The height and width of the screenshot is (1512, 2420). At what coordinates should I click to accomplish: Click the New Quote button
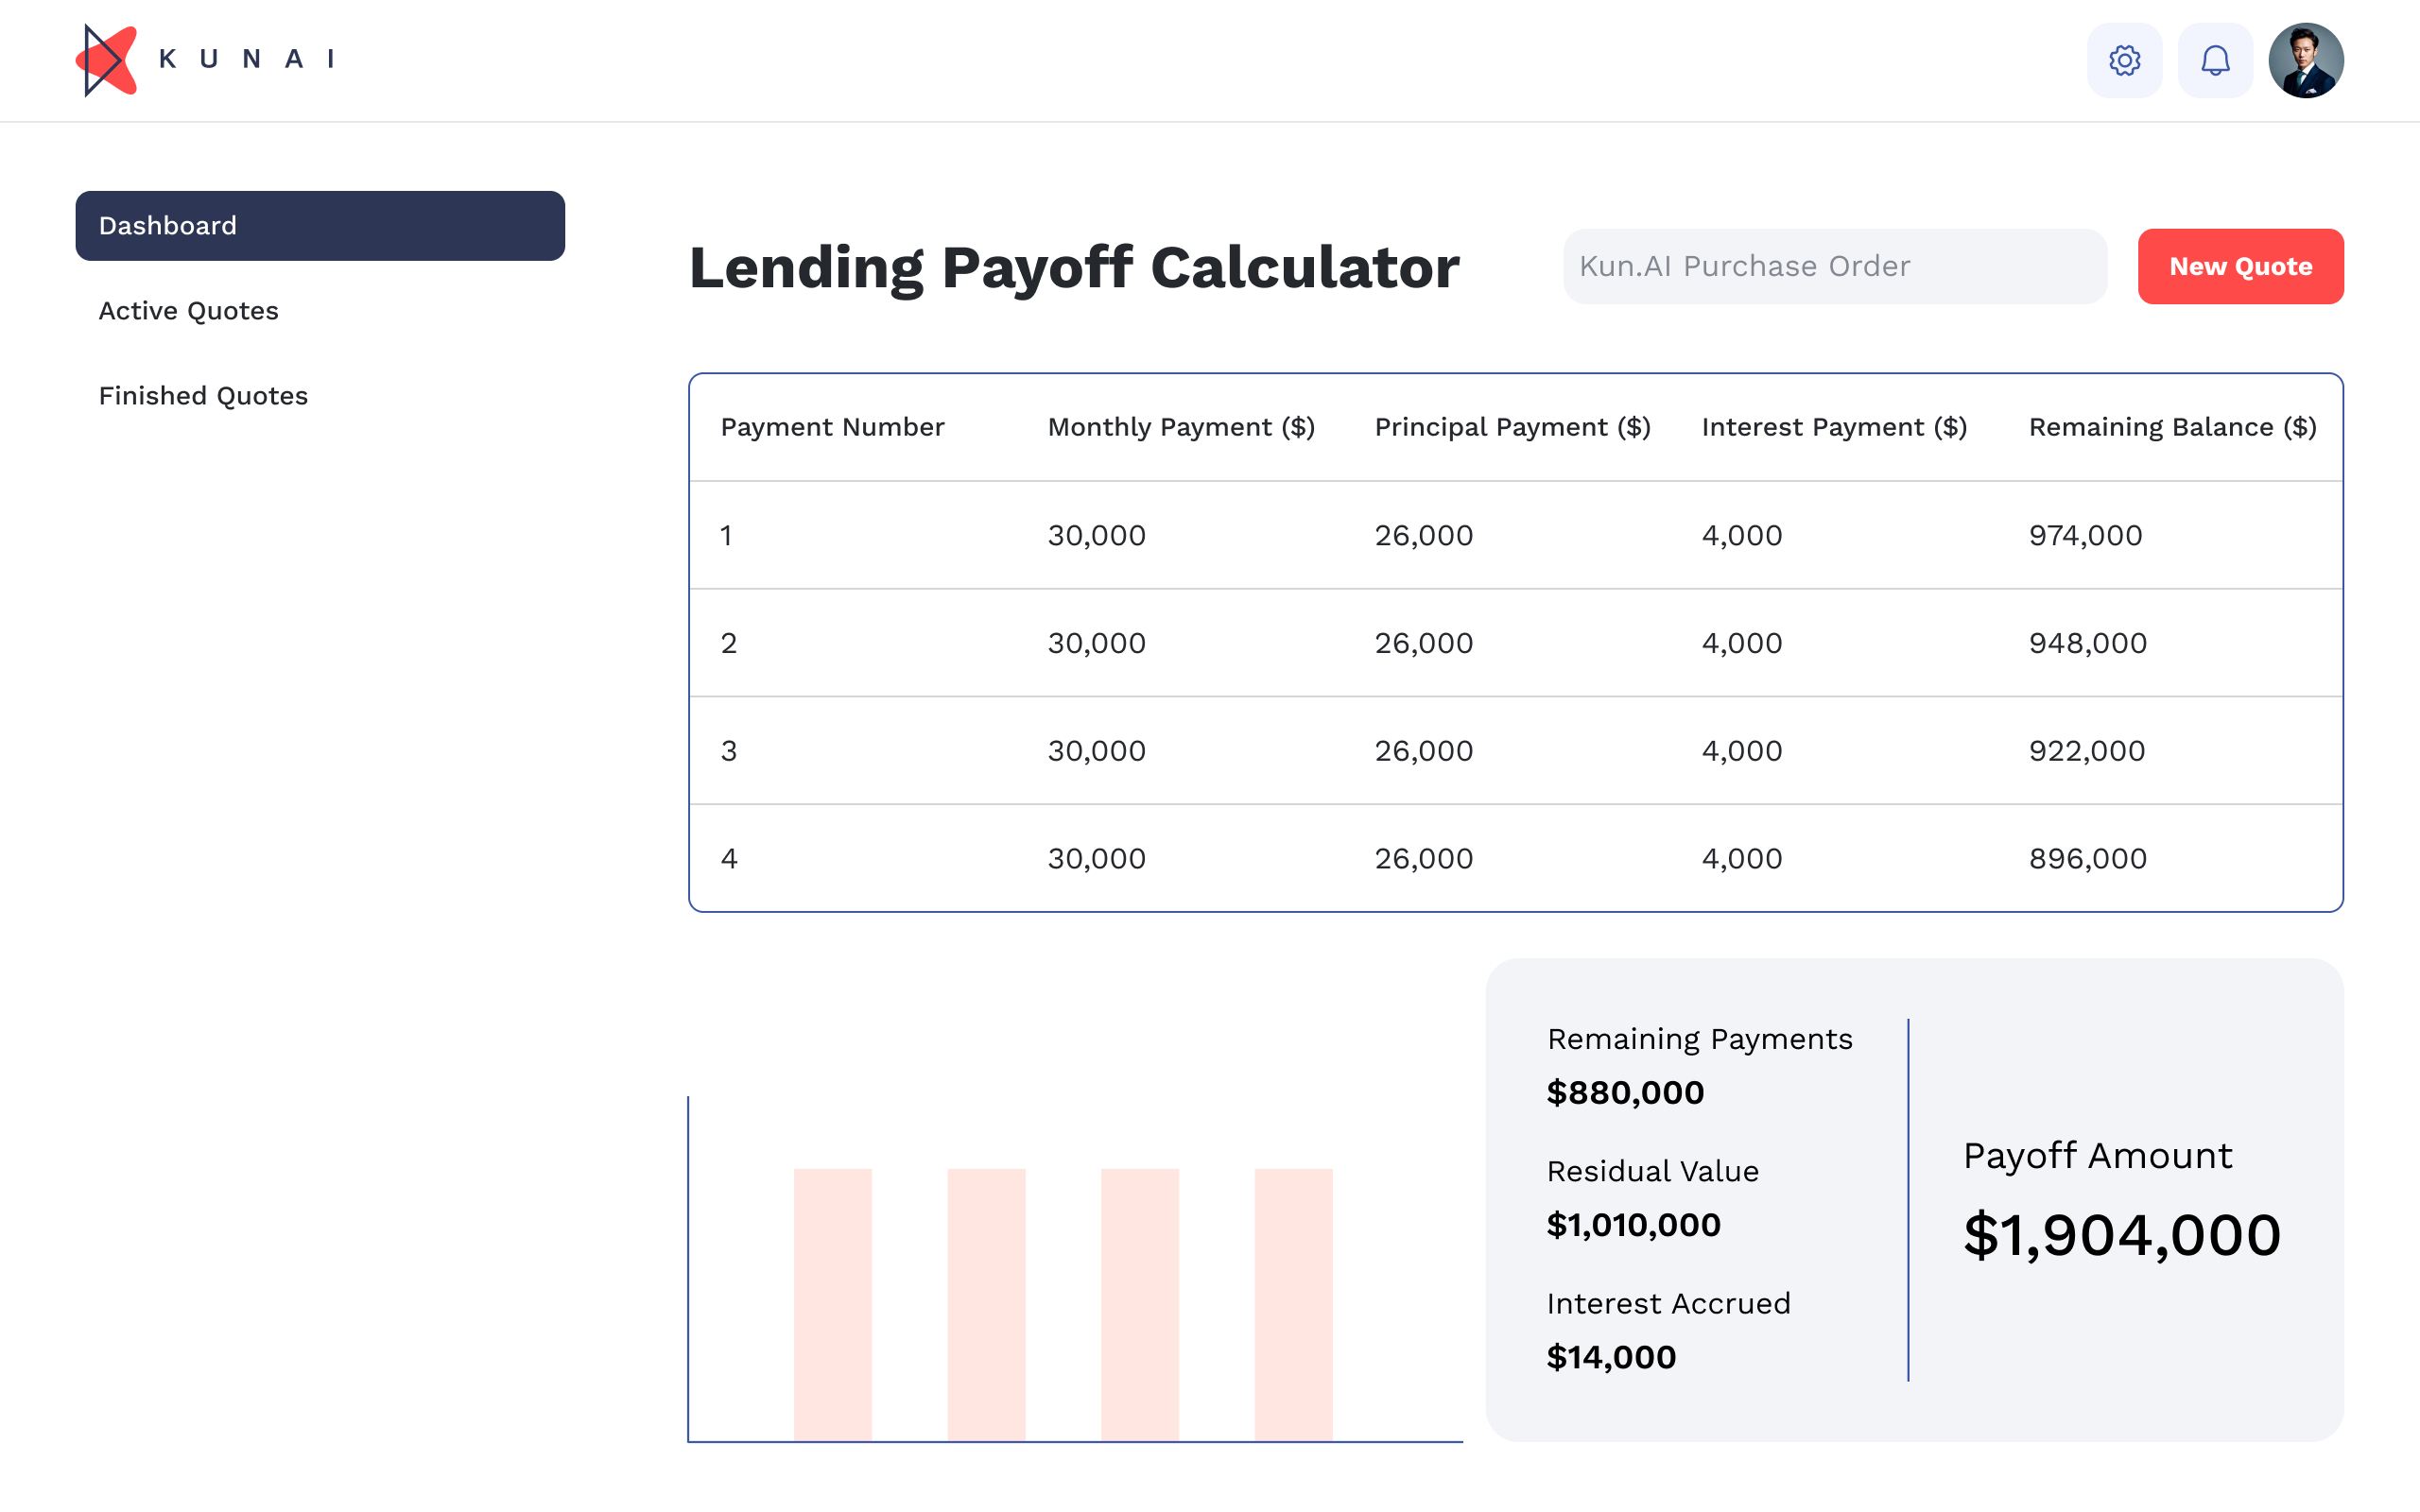point(2240,266)
